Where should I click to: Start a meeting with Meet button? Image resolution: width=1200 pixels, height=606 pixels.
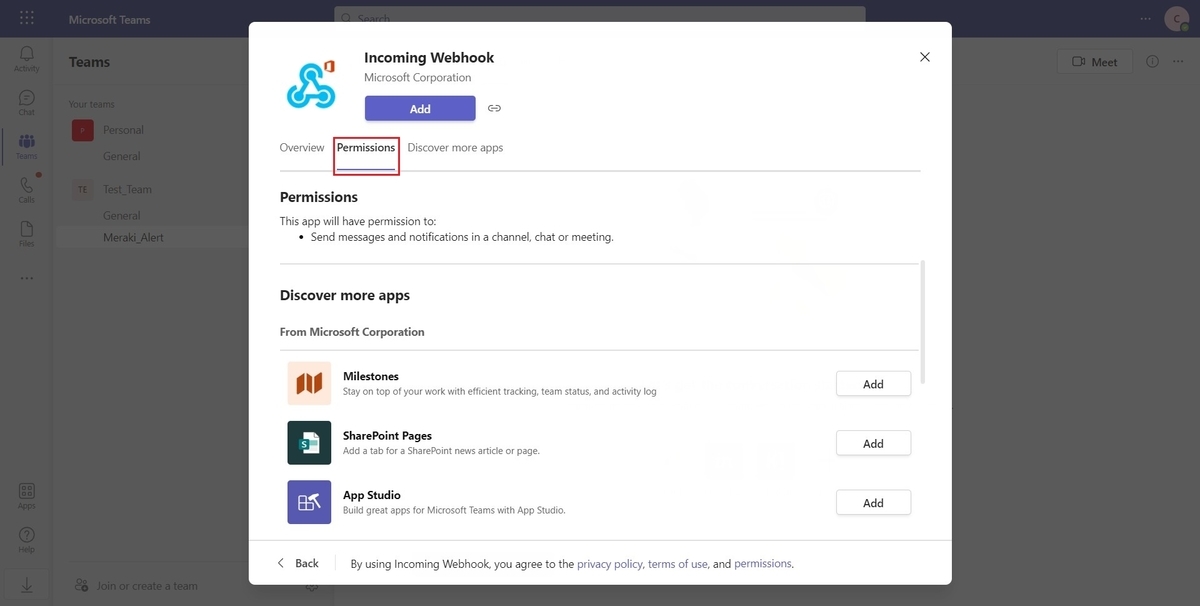click(1095, 62)
